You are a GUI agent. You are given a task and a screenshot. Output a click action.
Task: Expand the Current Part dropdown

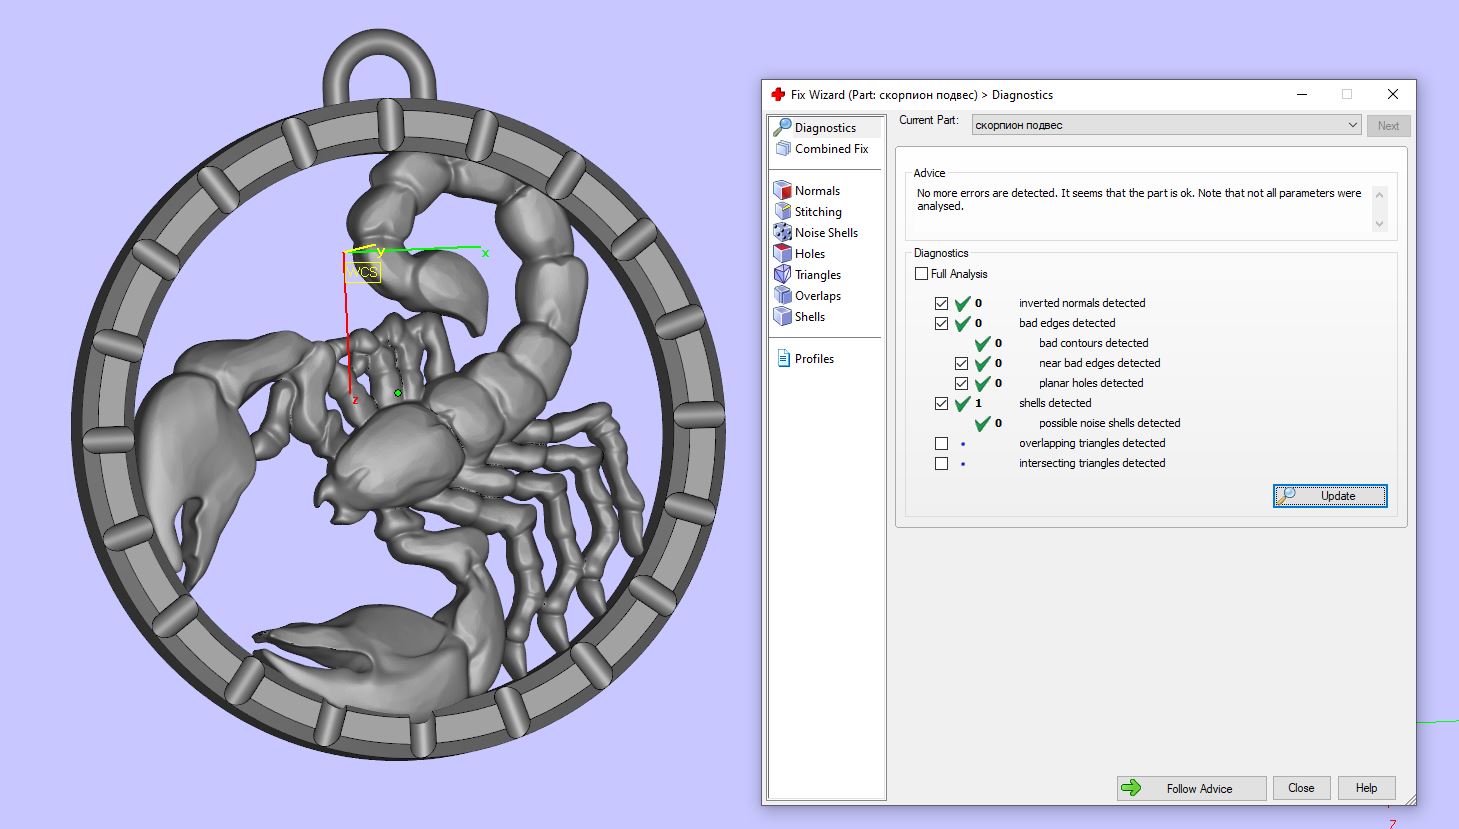pos(1352,125)
